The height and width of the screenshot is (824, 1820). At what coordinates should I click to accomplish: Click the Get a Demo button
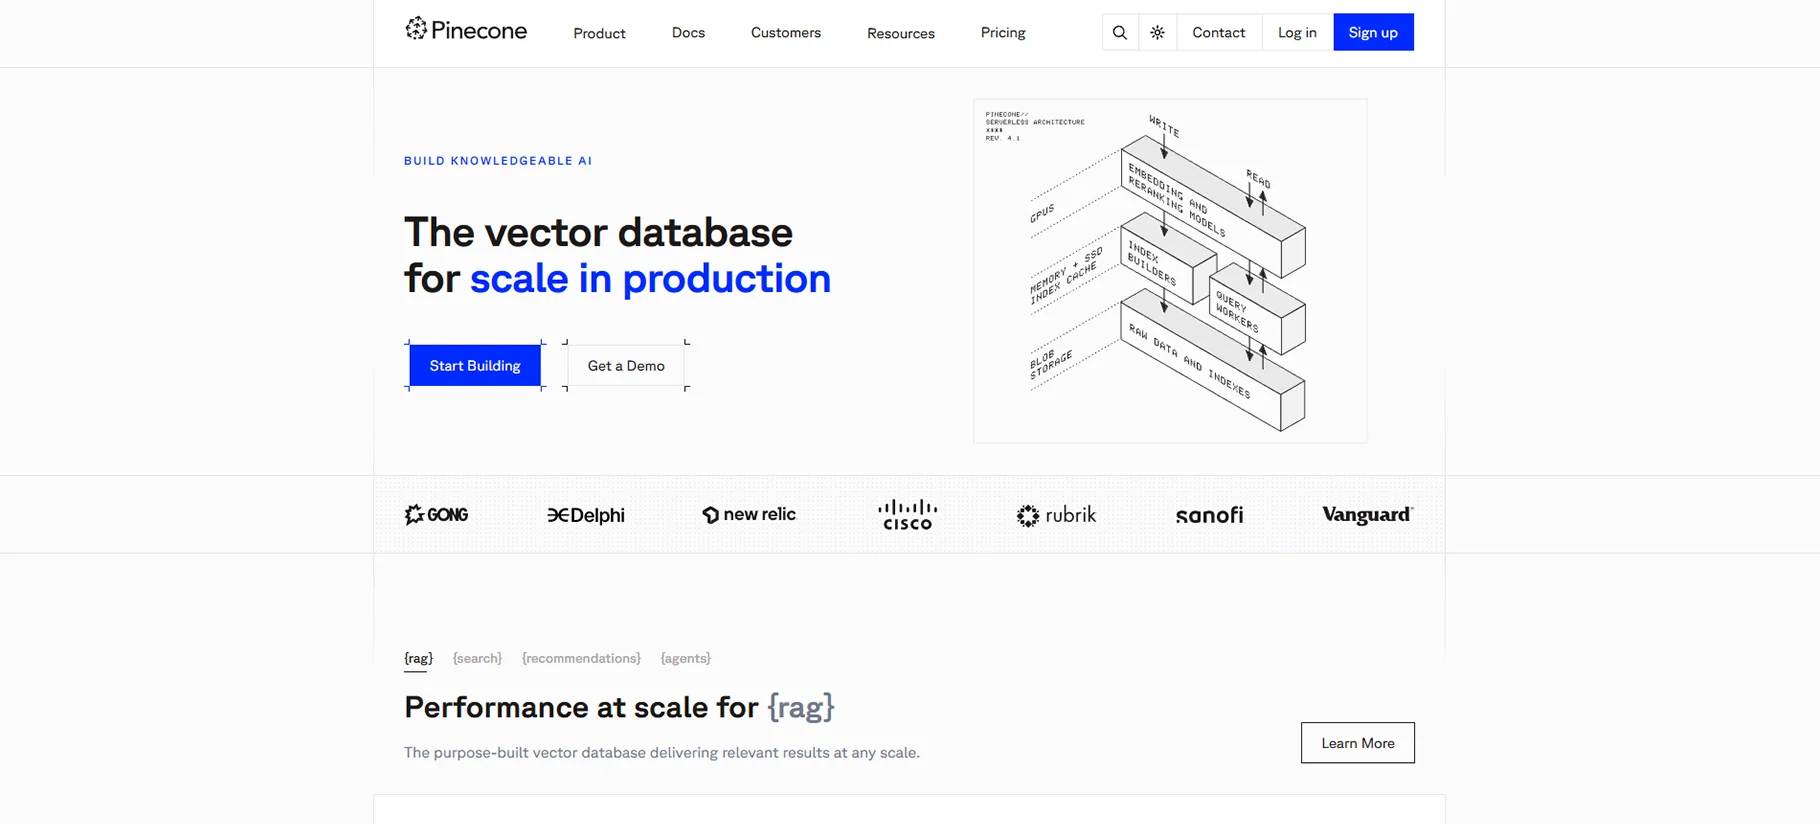[x=626, y=366]
